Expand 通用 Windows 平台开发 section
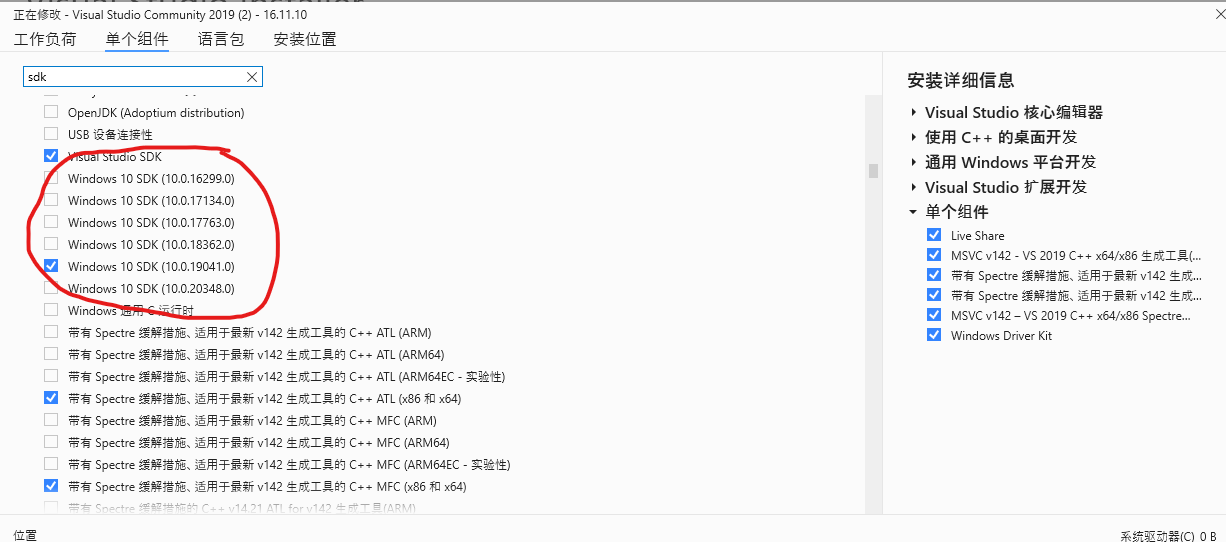 [913, 162]
